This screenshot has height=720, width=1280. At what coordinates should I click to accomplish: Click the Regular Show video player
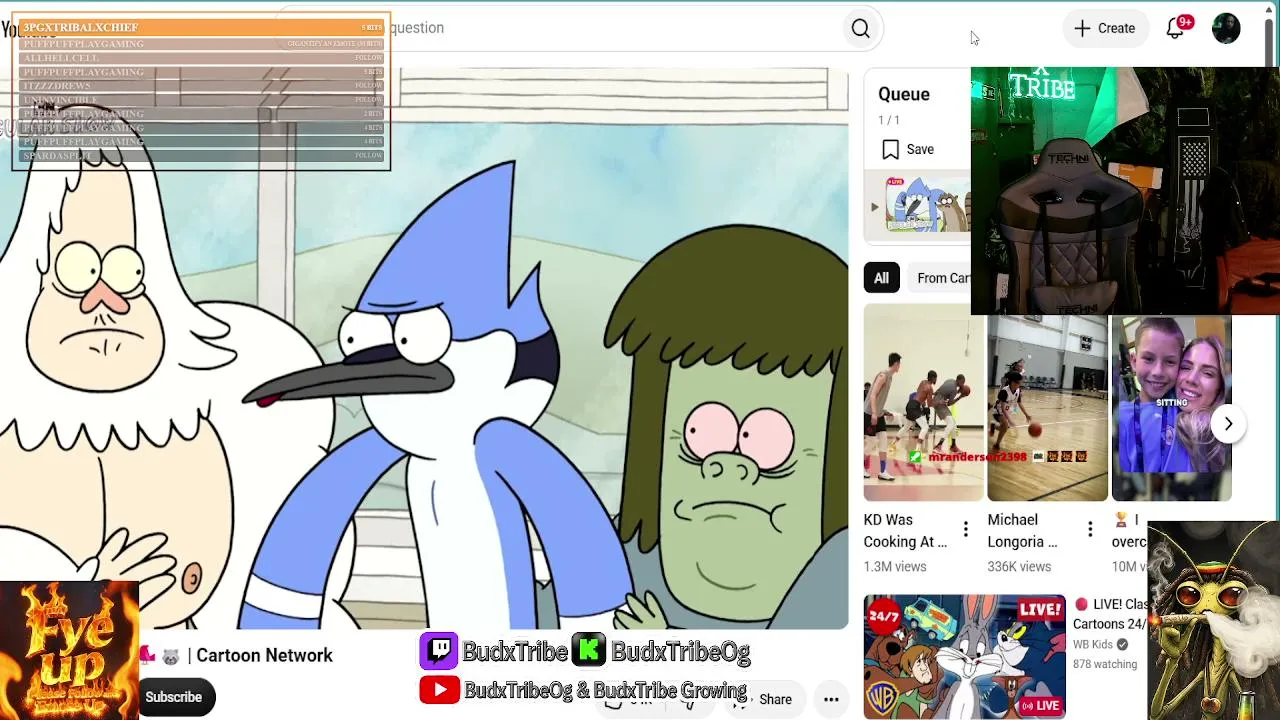click(x=424, y=348)
